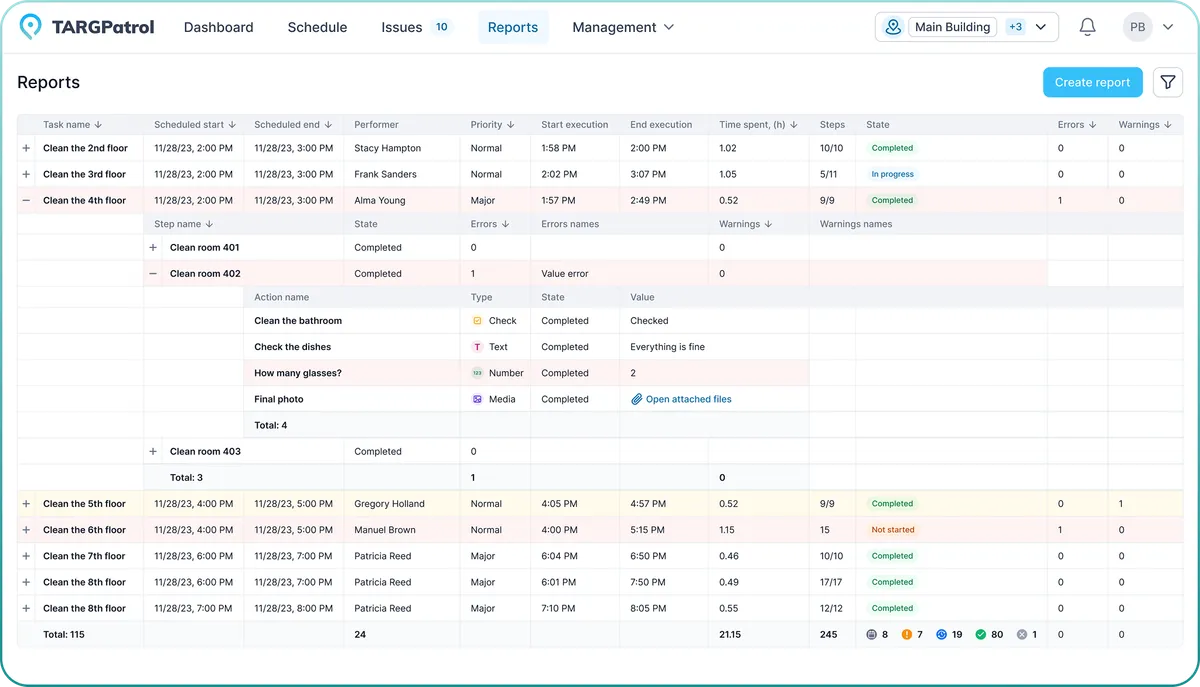Toggle sorting on the Errors column
This screenshot has height=687, width=1200.
(x=1094, y=124)
